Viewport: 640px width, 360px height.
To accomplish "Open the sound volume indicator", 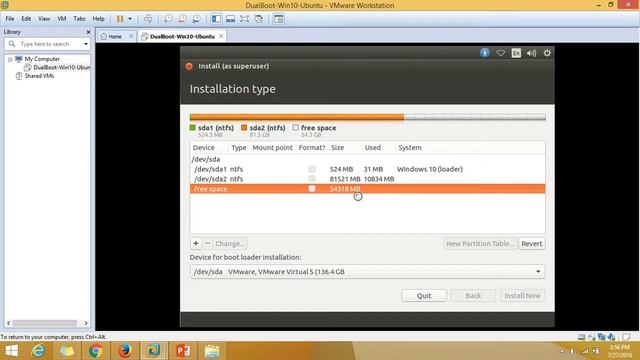I will 531,53.
